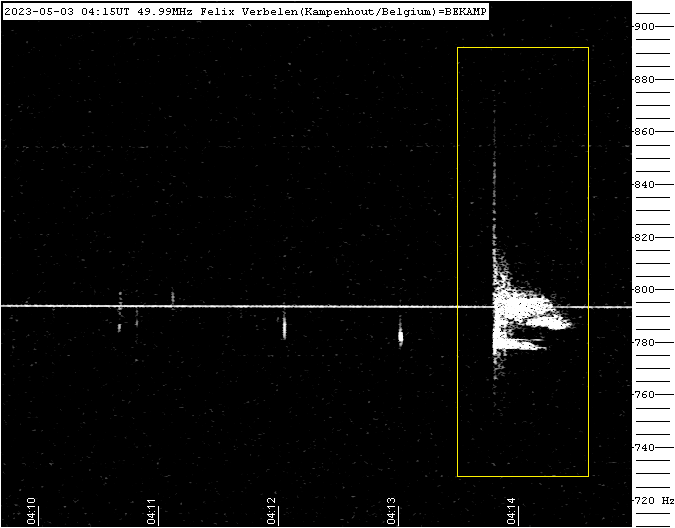
Task: Click the 800 frequency scale label
Action: [x=644, y=290]
